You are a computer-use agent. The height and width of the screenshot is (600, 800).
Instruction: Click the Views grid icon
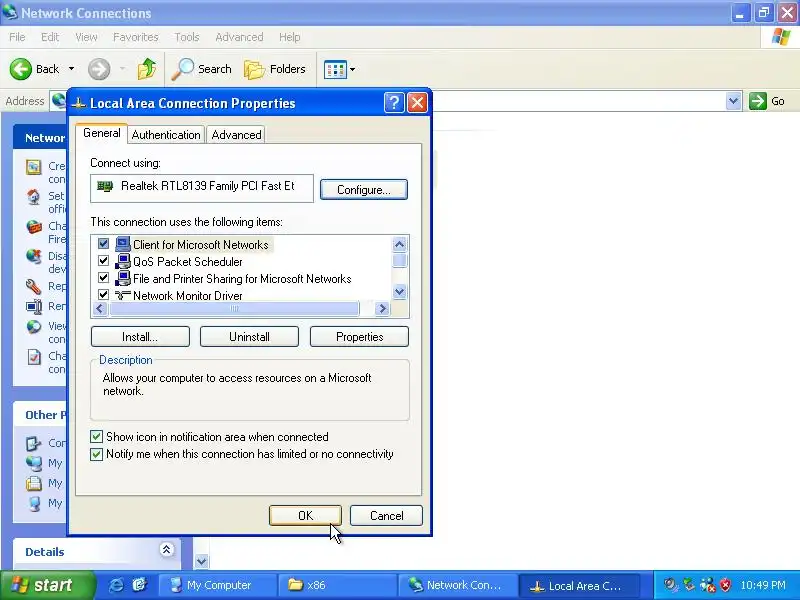pos(335,69)
